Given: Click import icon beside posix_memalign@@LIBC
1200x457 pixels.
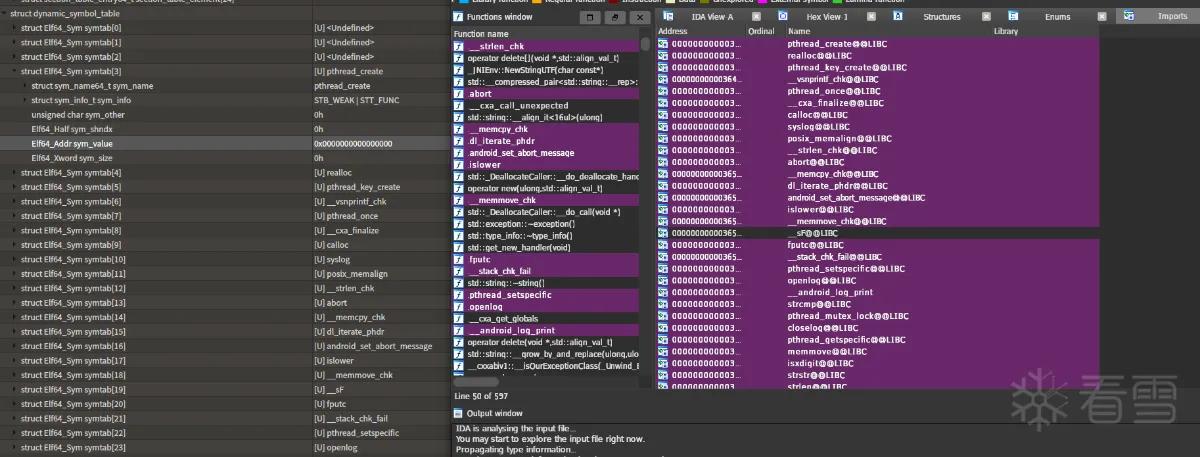Looking at the screenshot, I should click(x=663, y=138).
